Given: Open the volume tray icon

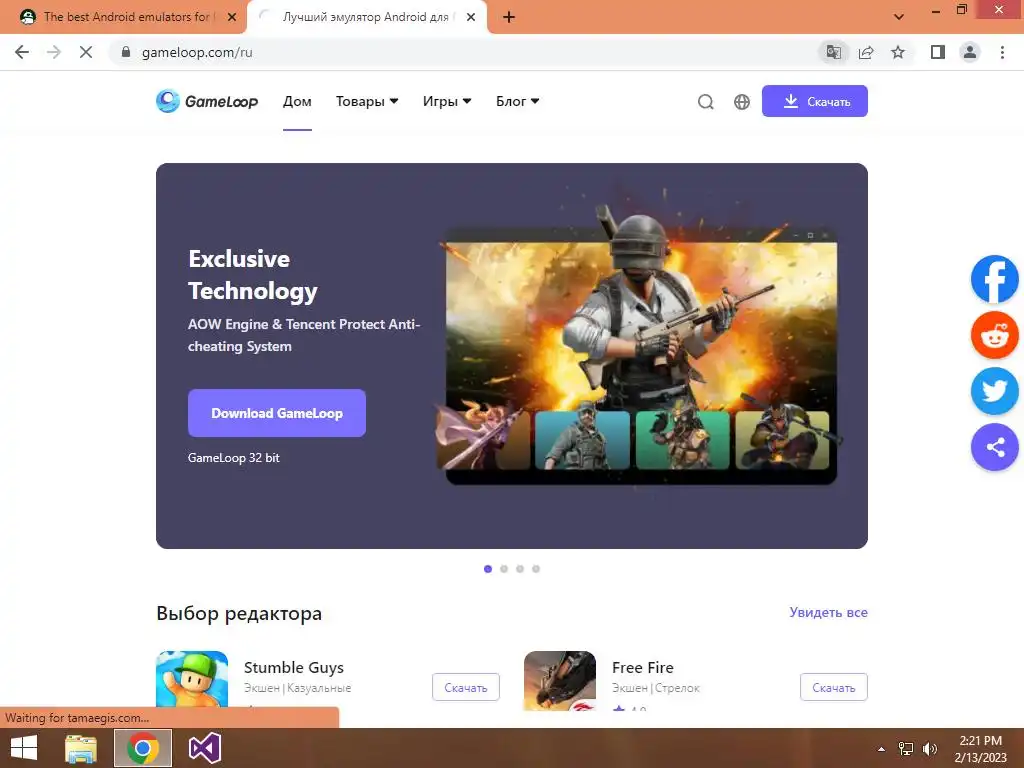Looking at the screenshot, I should pos(929,749).
